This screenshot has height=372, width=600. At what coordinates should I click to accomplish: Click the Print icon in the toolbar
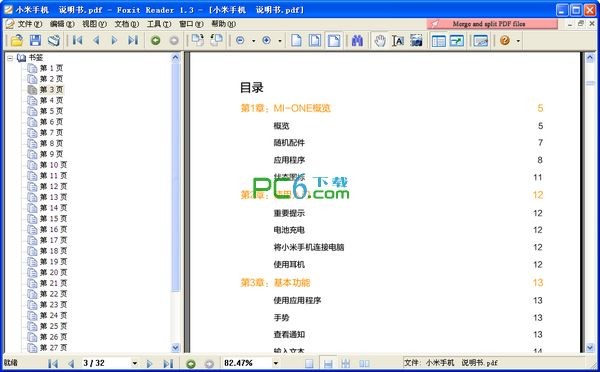coord(54,40)
